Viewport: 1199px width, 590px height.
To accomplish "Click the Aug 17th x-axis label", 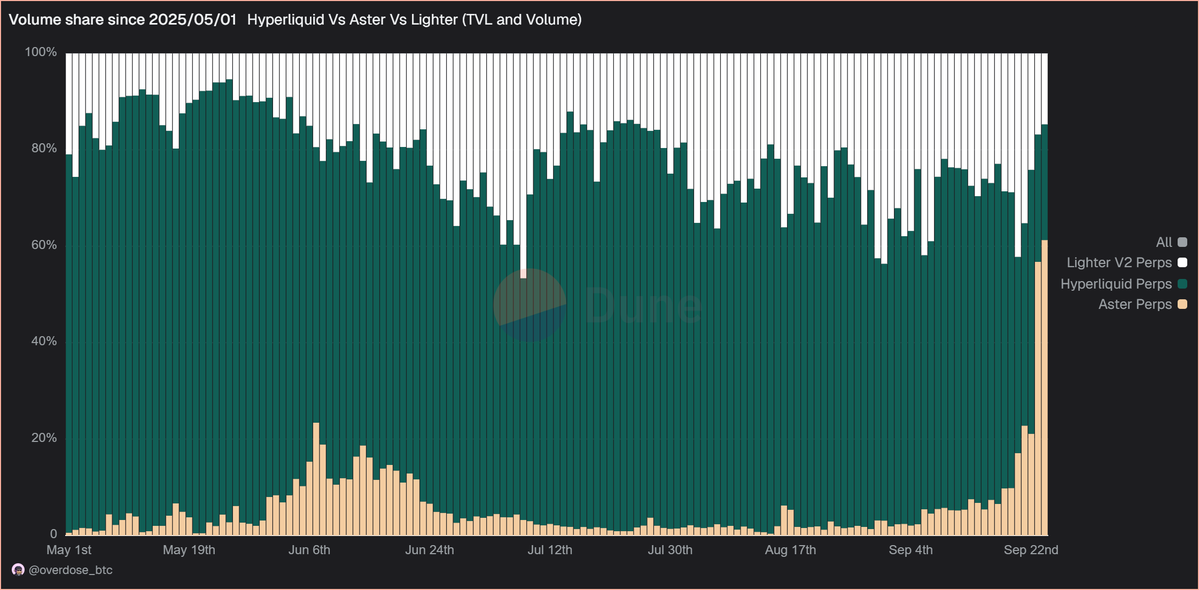I will (x=790, y=550).
